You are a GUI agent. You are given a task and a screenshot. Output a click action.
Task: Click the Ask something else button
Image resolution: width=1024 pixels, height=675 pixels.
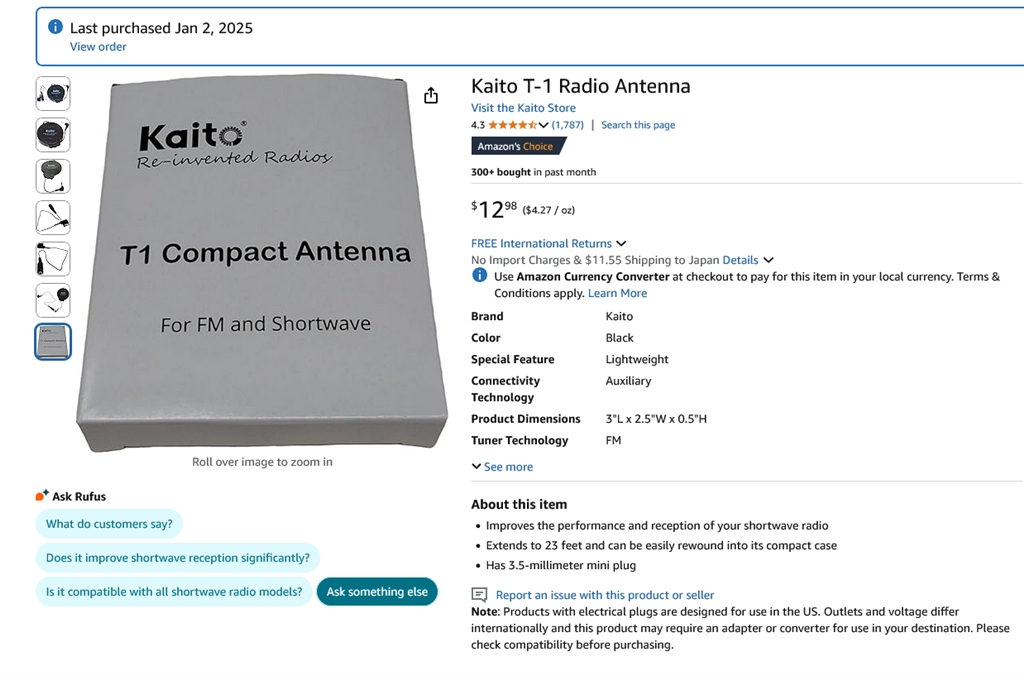pos(377,592)
